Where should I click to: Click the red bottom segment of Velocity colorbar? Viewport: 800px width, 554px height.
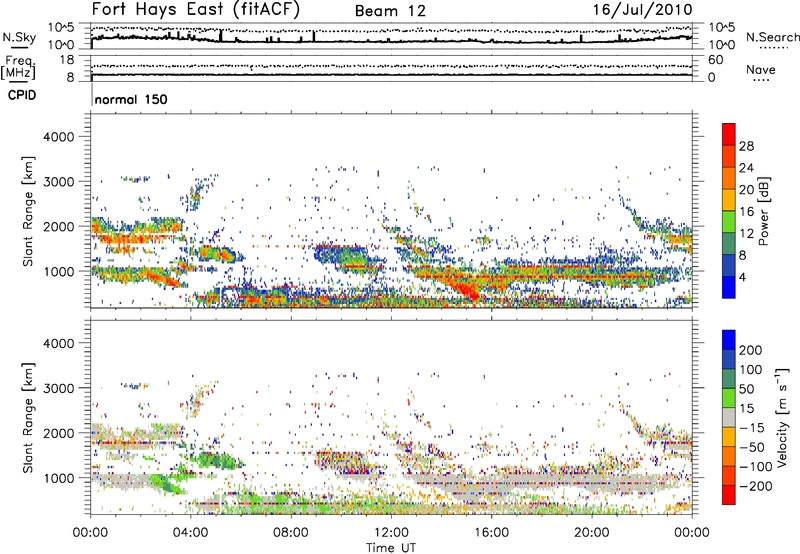point(729,495)
